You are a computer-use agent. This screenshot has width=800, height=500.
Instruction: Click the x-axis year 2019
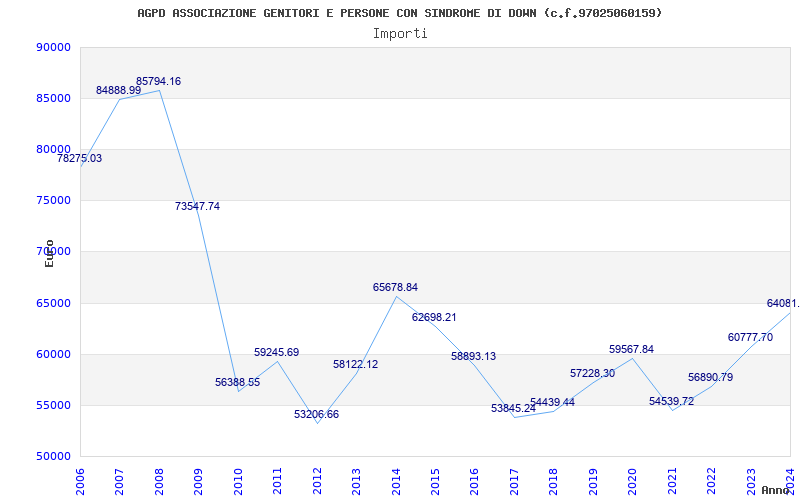(593, 480)
